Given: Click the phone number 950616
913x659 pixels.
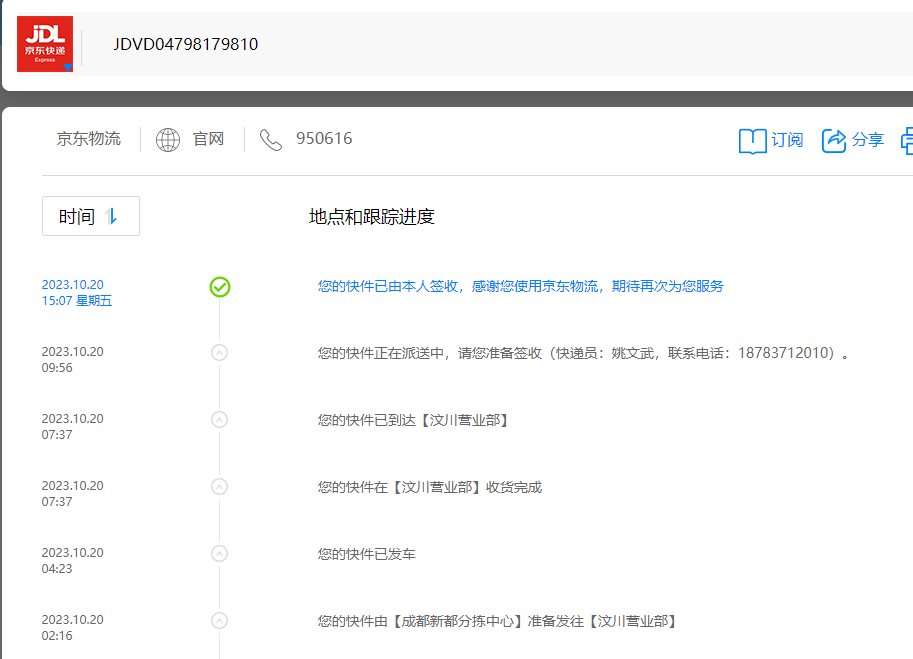Looking at the screenshot, I should point(324,139).
